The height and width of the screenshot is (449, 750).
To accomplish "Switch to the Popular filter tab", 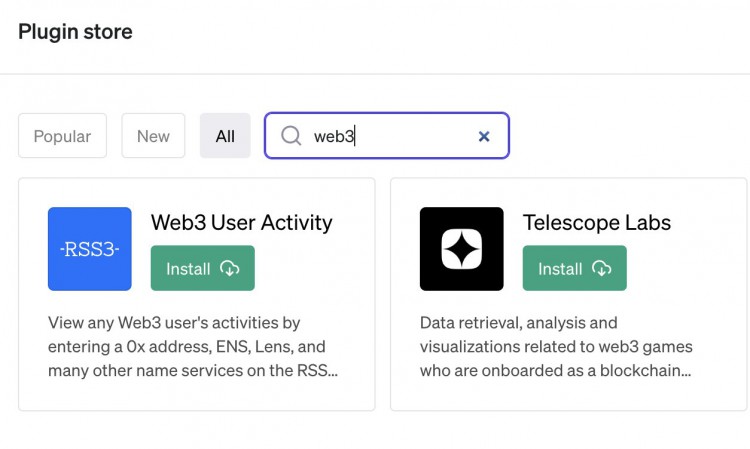I will tap(62, 136).
